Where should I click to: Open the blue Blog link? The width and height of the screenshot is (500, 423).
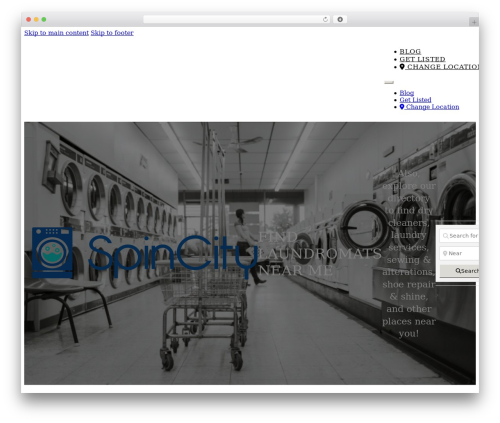[407, 93]
